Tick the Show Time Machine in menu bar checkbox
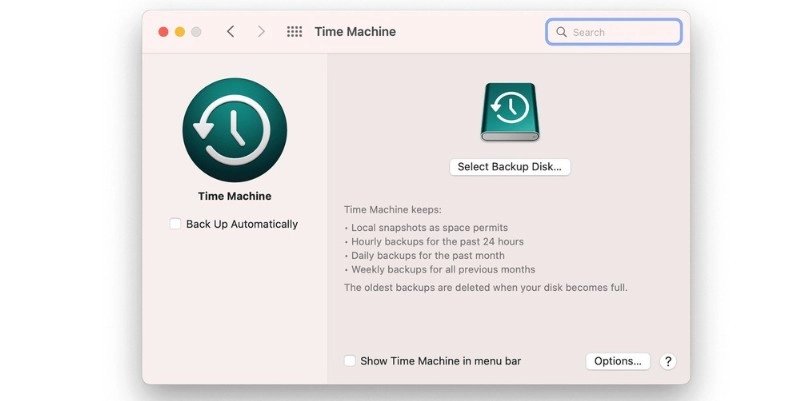 [x=349, y=361]
